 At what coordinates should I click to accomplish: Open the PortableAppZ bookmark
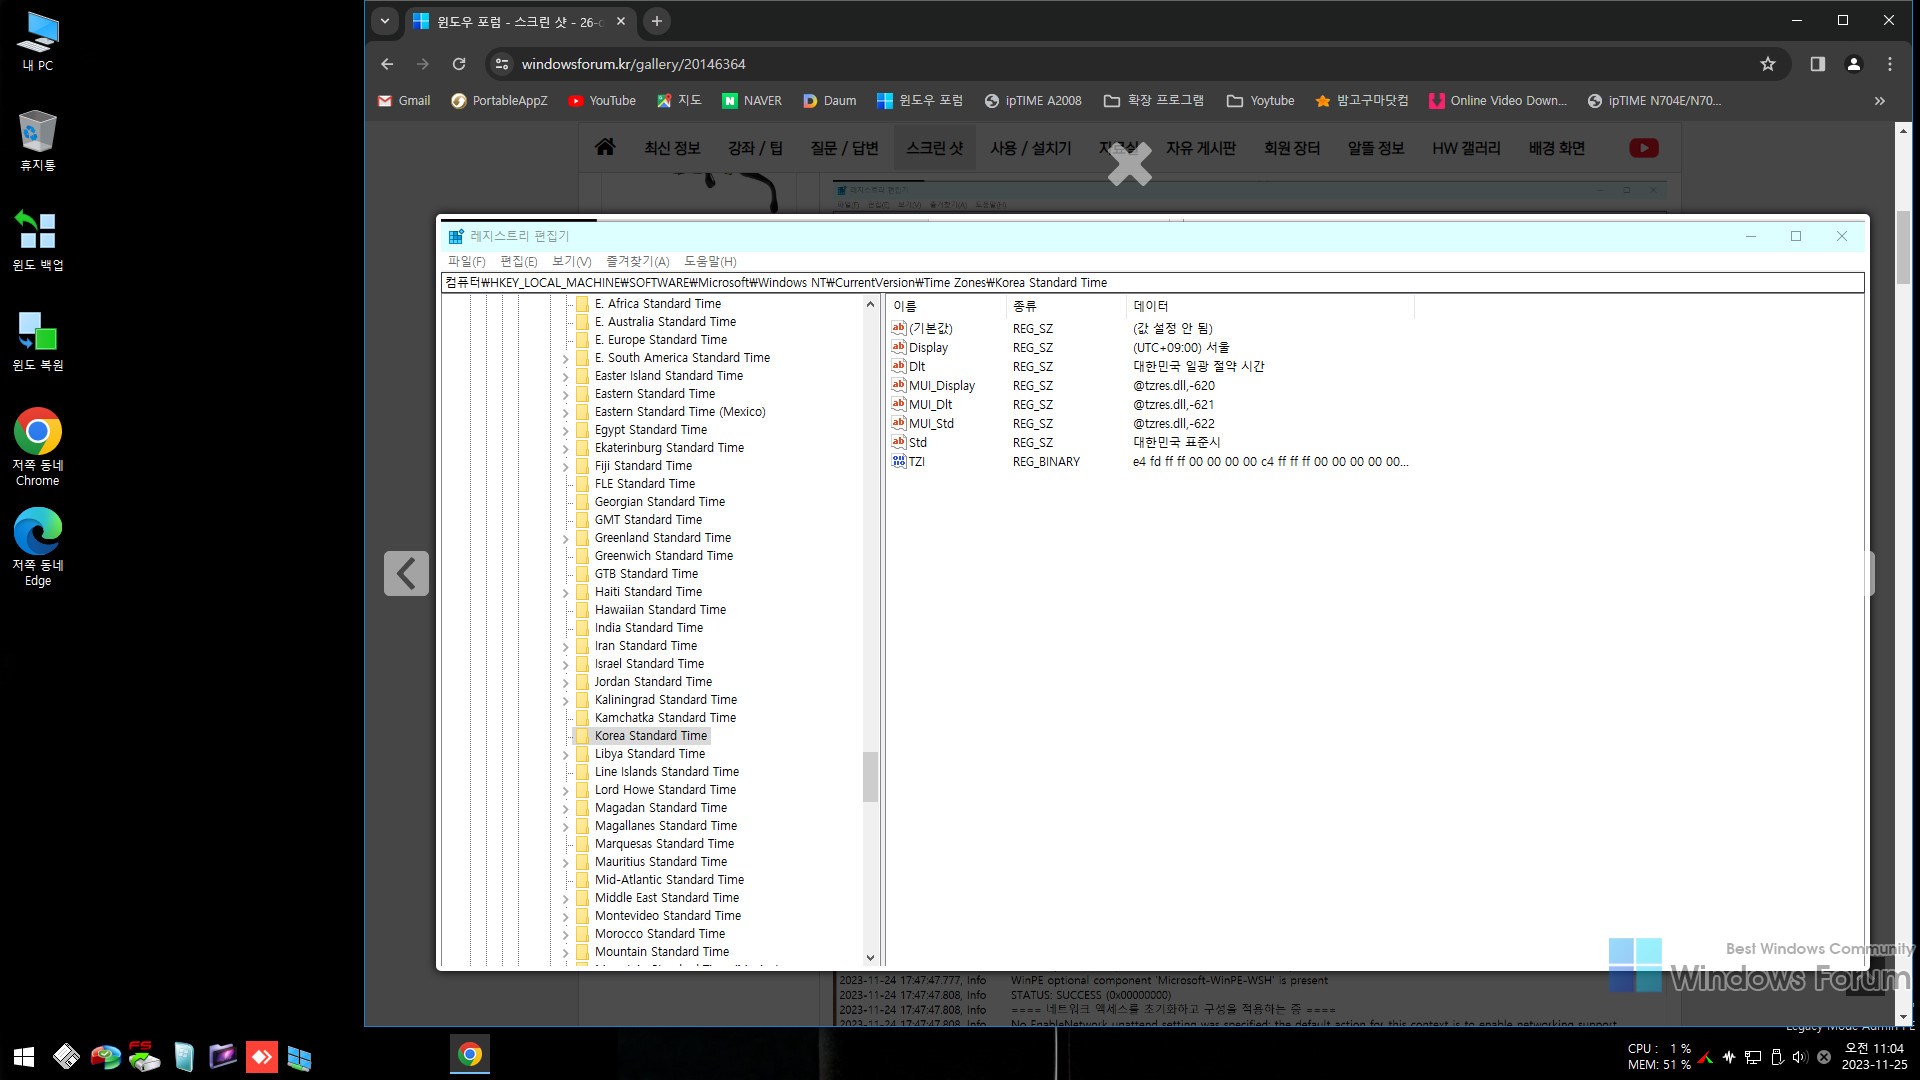[499, 101]
